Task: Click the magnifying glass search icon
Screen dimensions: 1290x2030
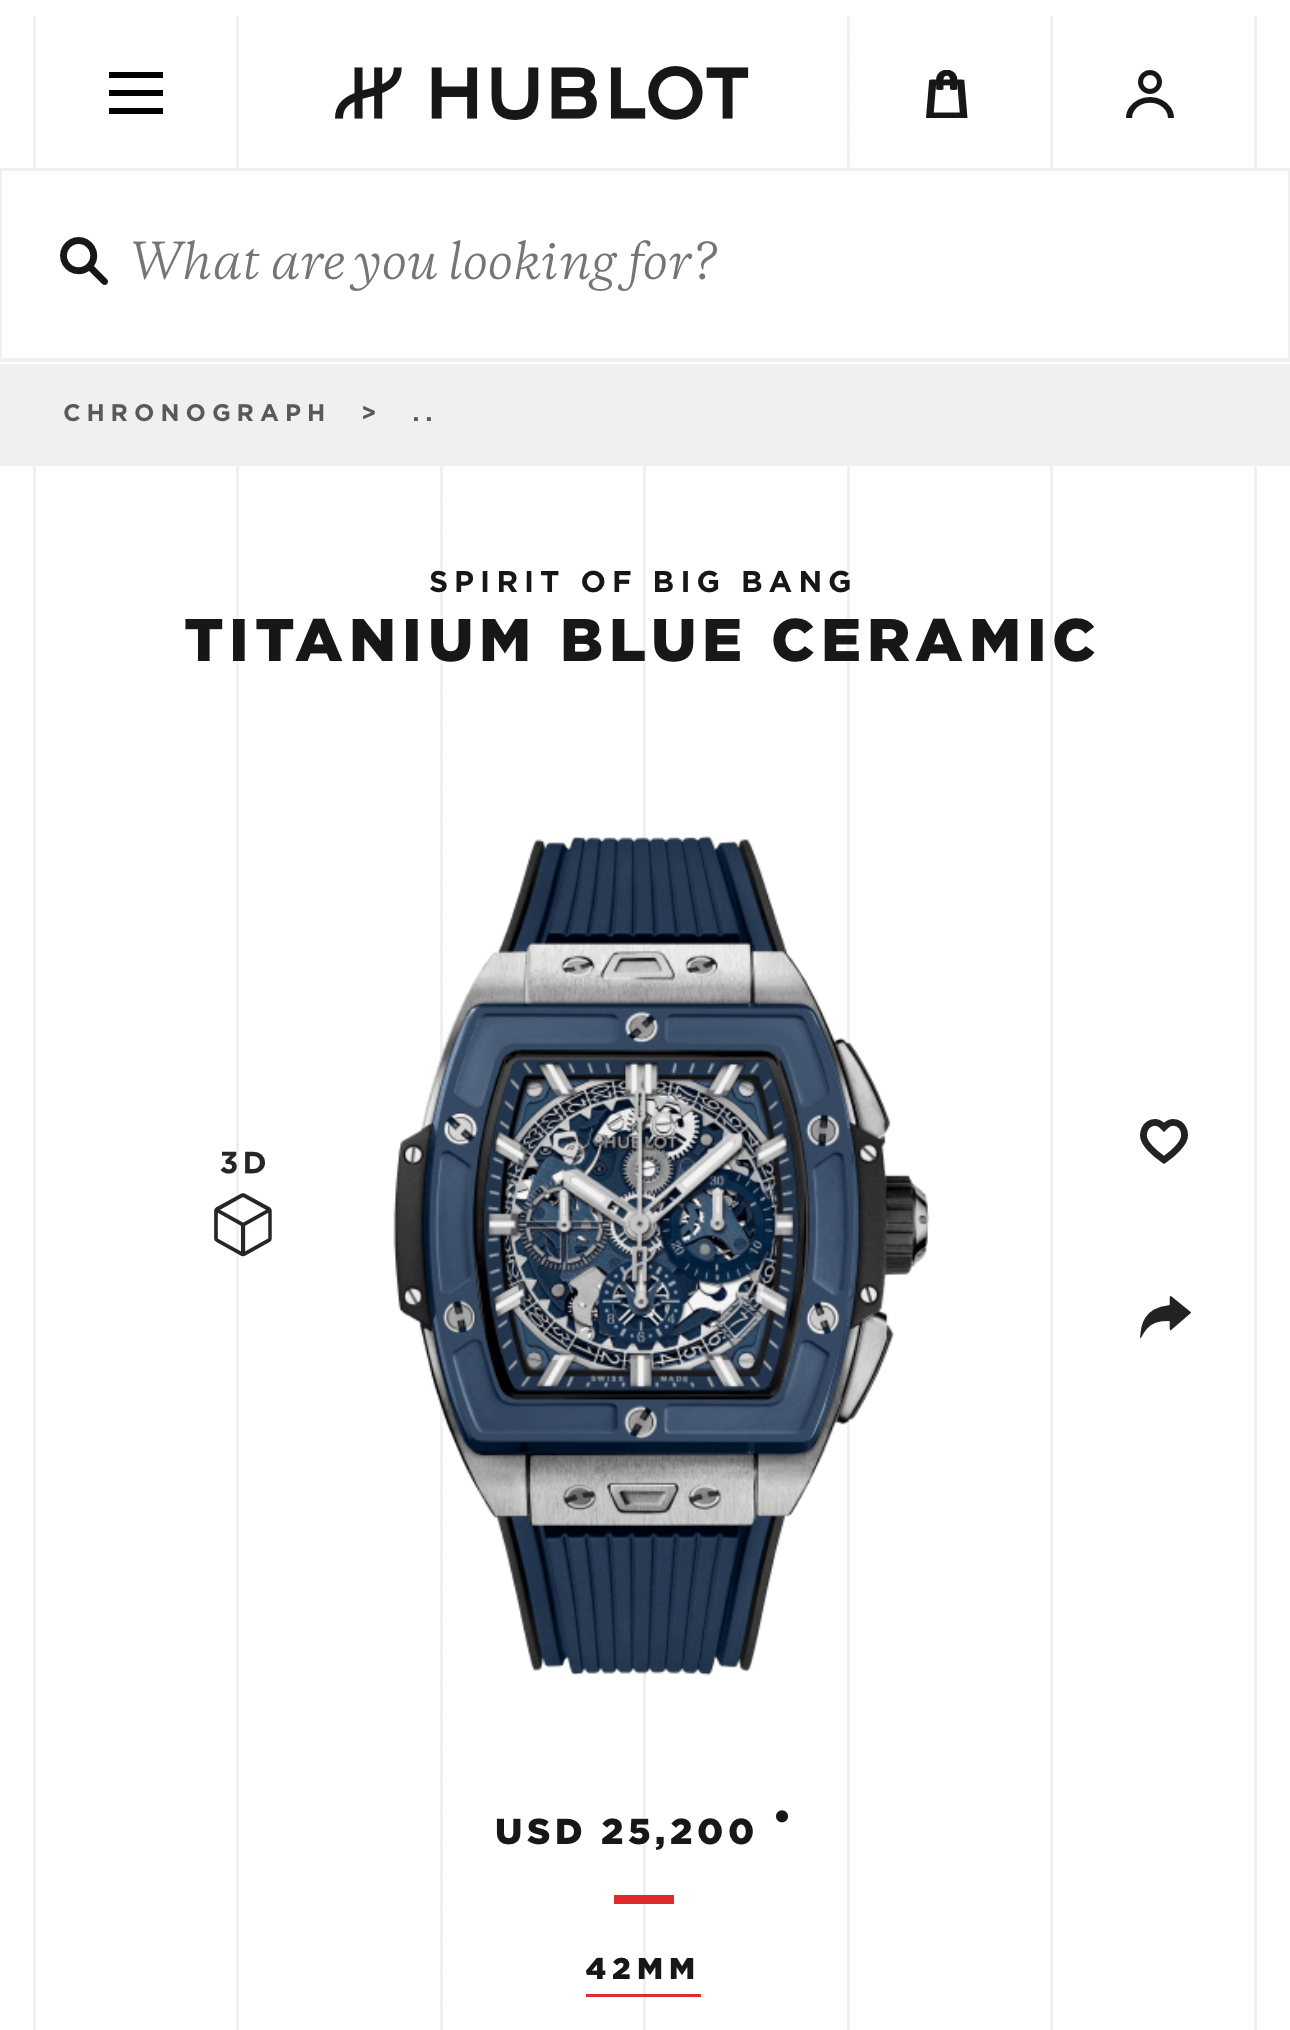Action: (84, 261)
